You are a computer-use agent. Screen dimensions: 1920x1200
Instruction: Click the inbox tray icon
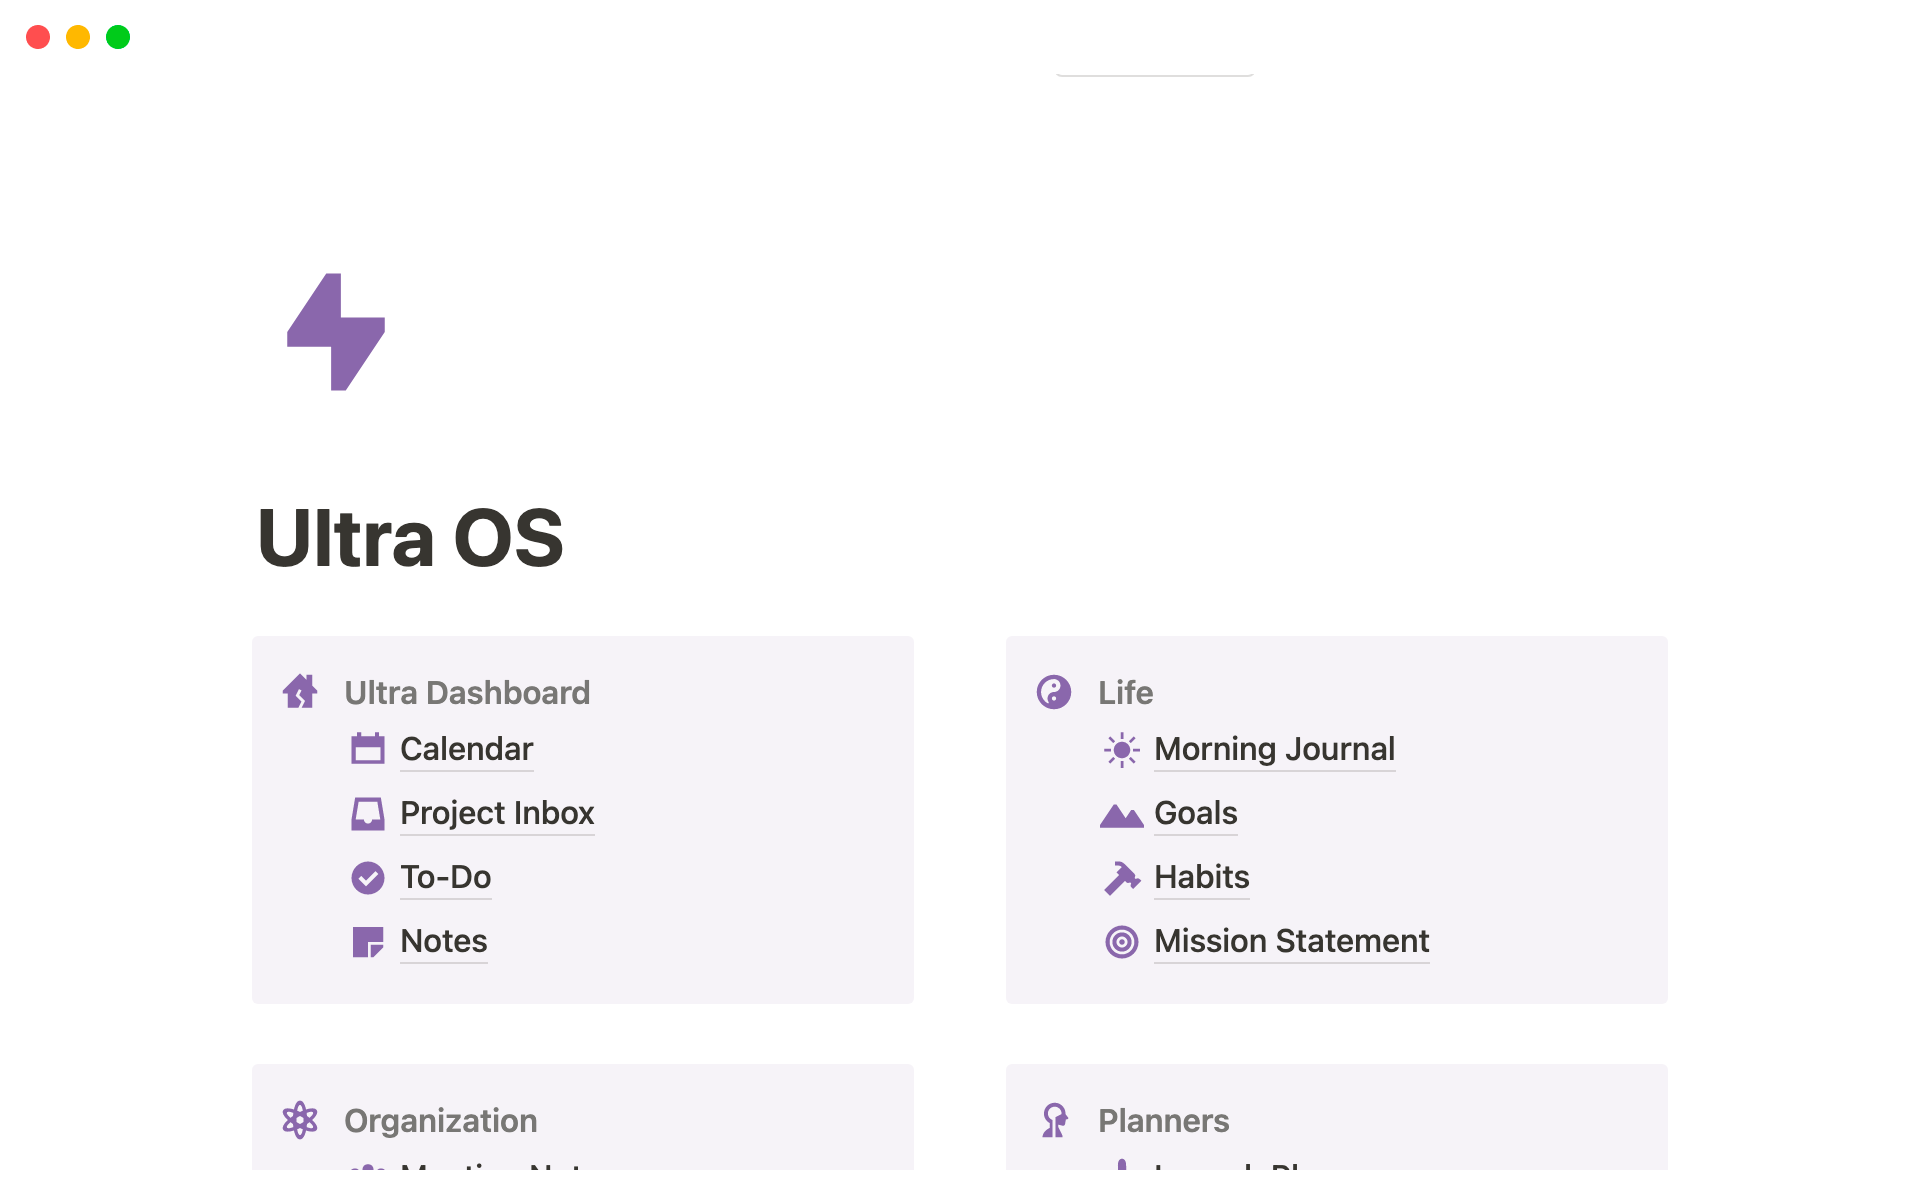click(x=368, y=813)
